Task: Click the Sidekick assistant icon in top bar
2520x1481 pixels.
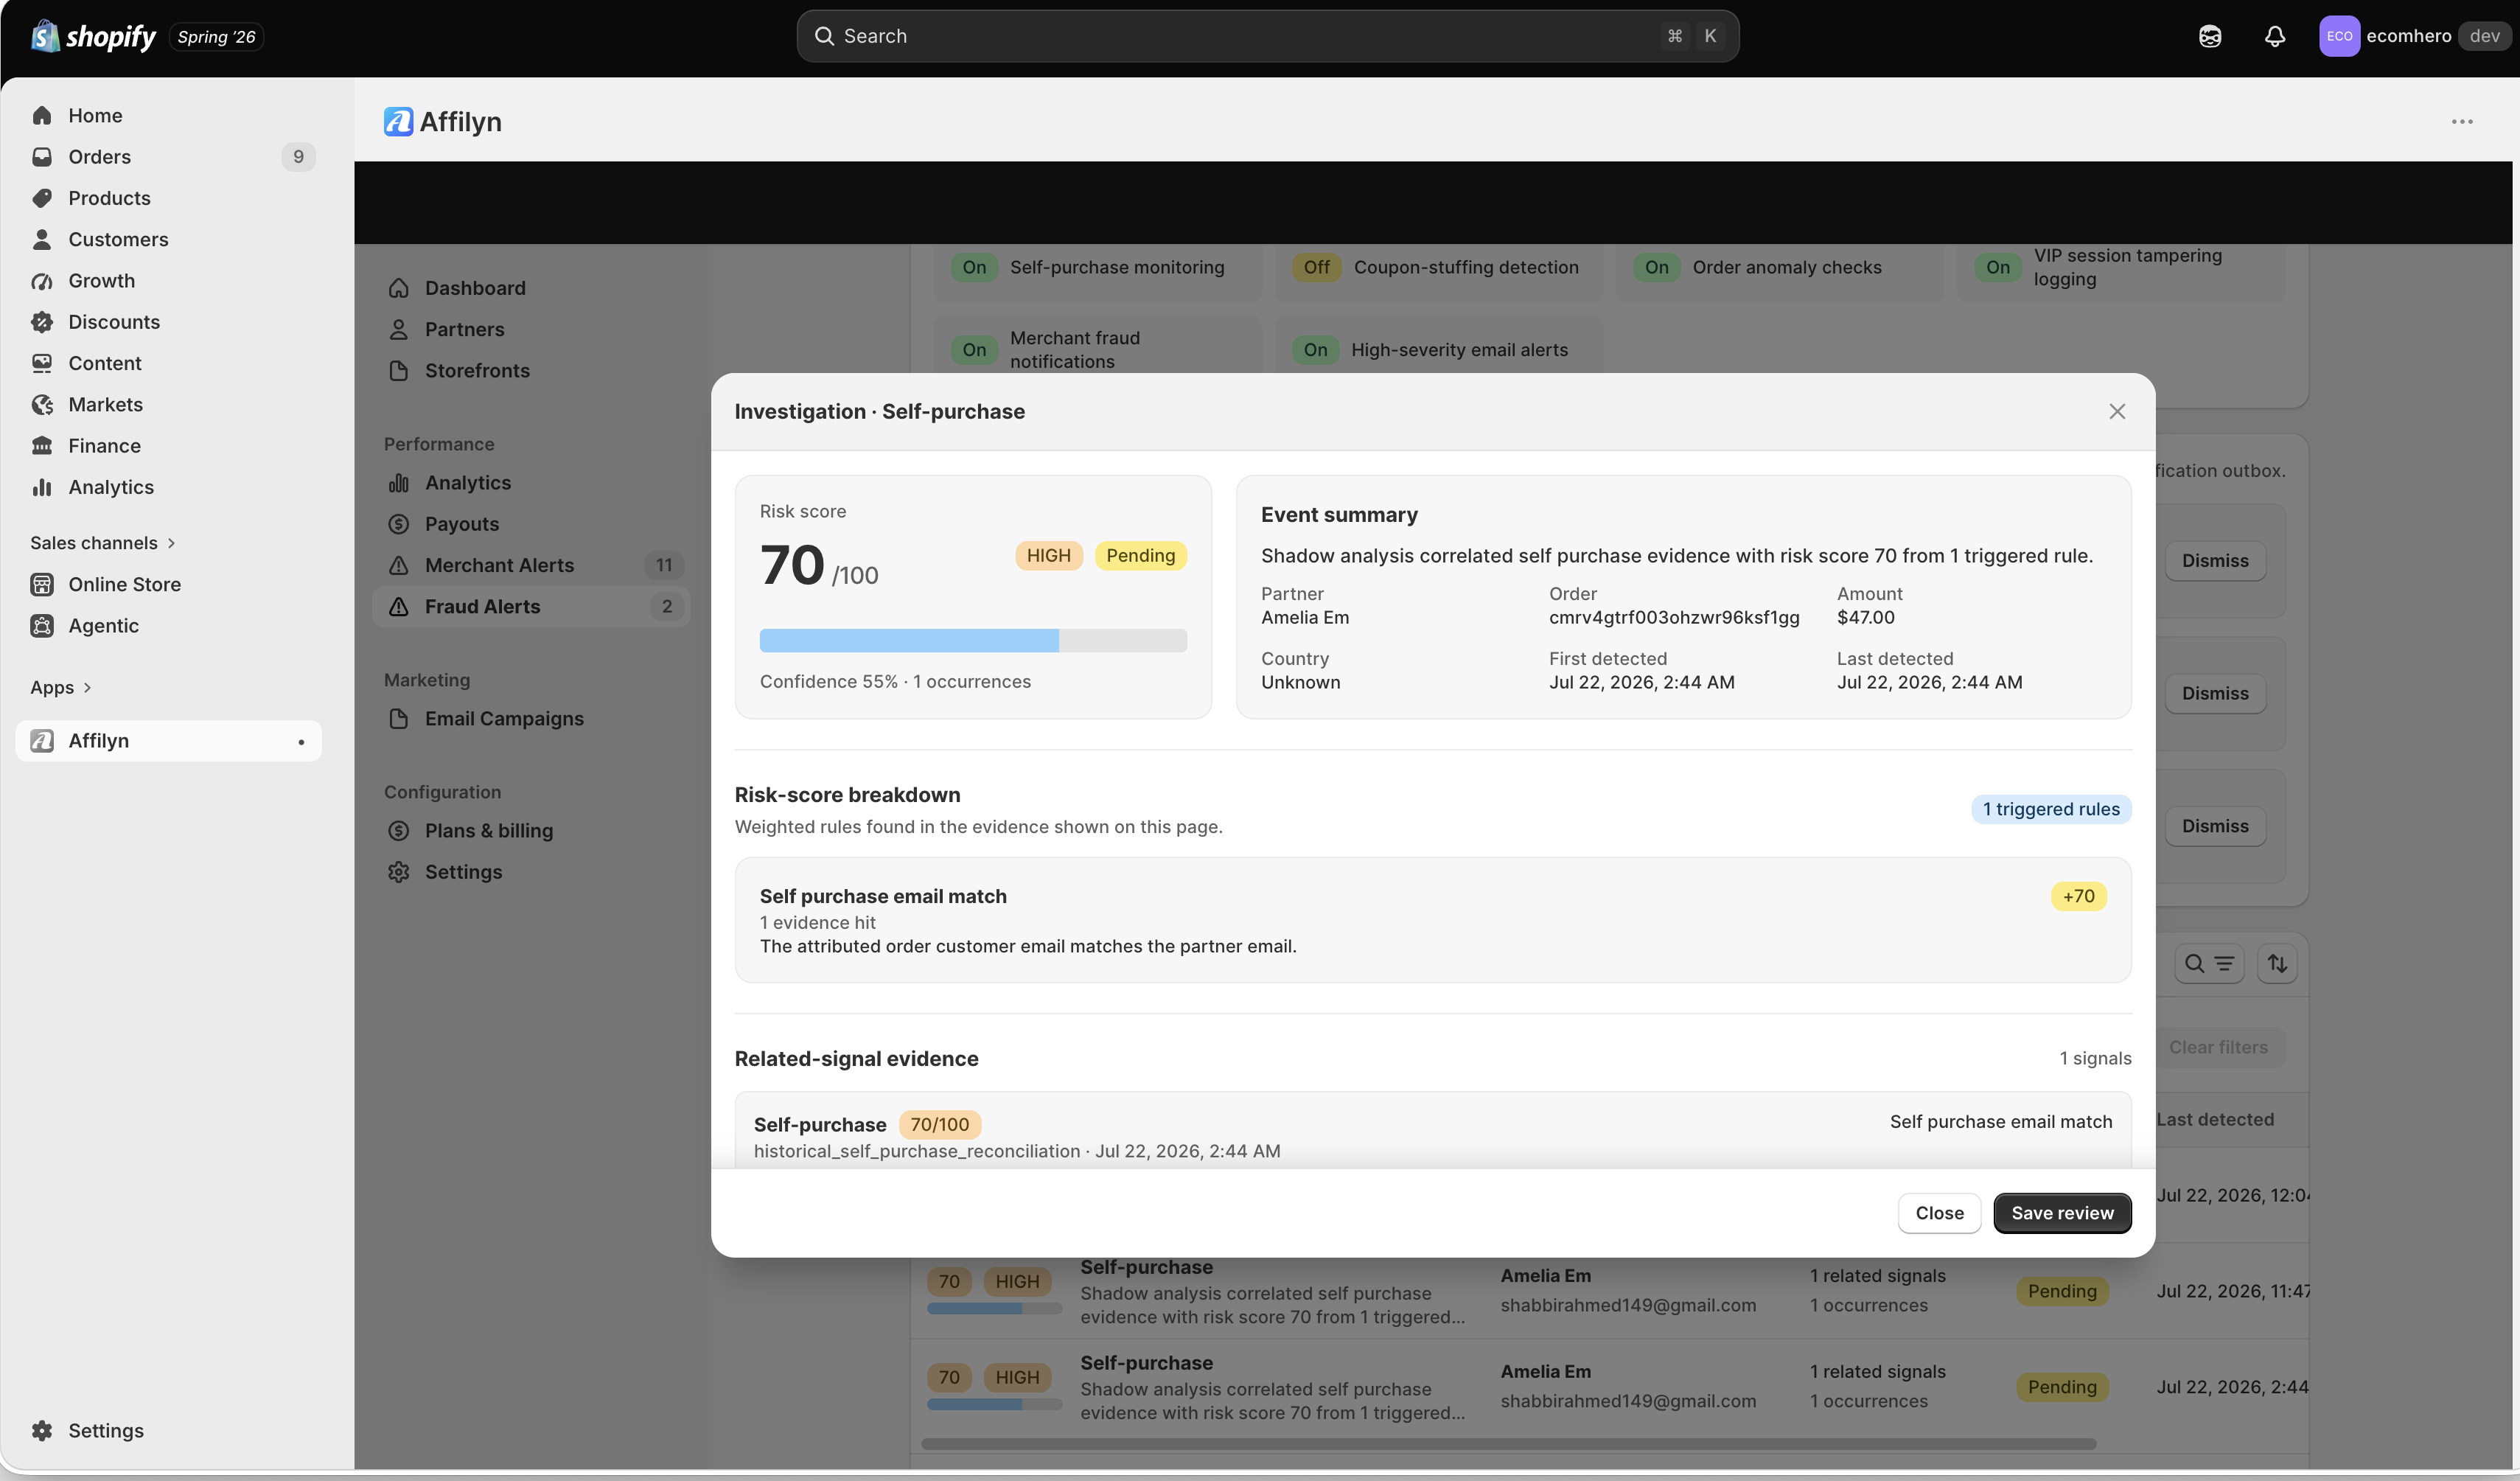Action: (x=2210, y=36)
